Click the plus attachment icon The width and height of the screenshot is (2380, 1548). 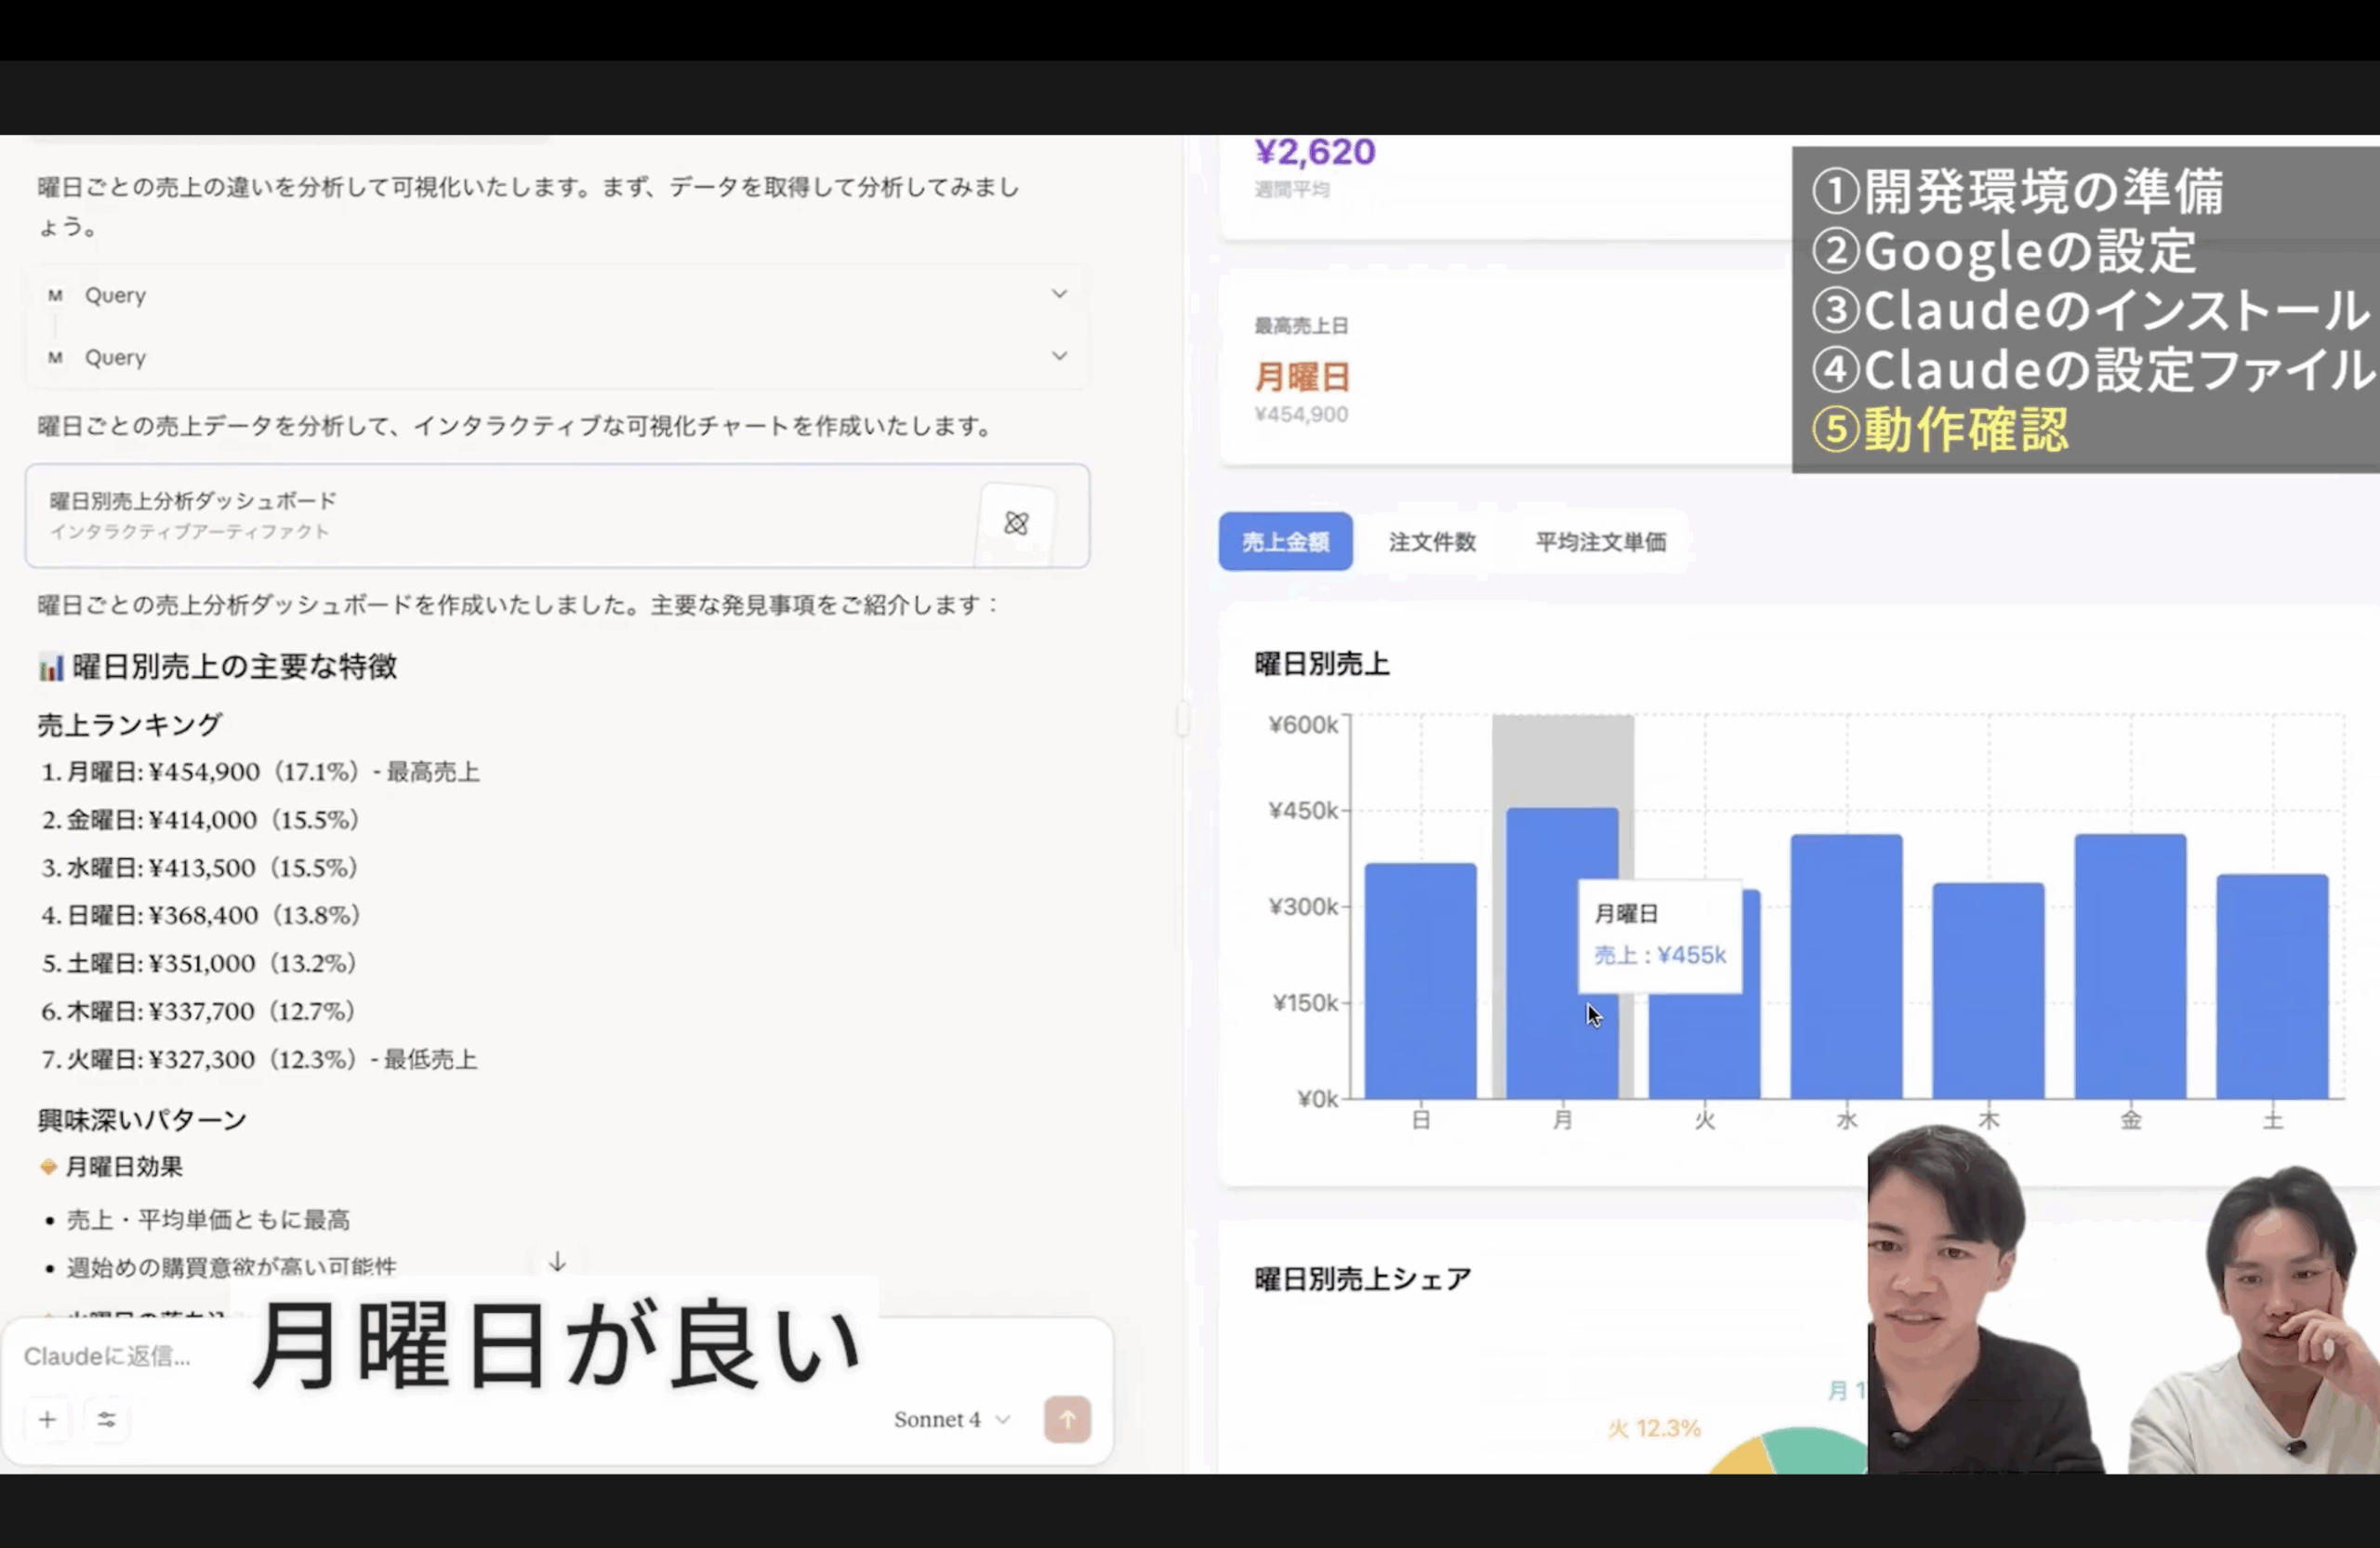[47, 1419]
